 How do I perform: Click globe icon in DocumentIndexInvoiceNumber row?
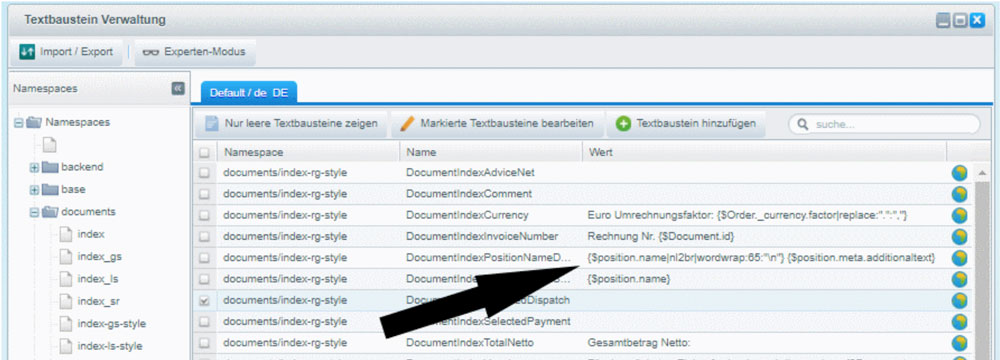(x=959, y=237)
